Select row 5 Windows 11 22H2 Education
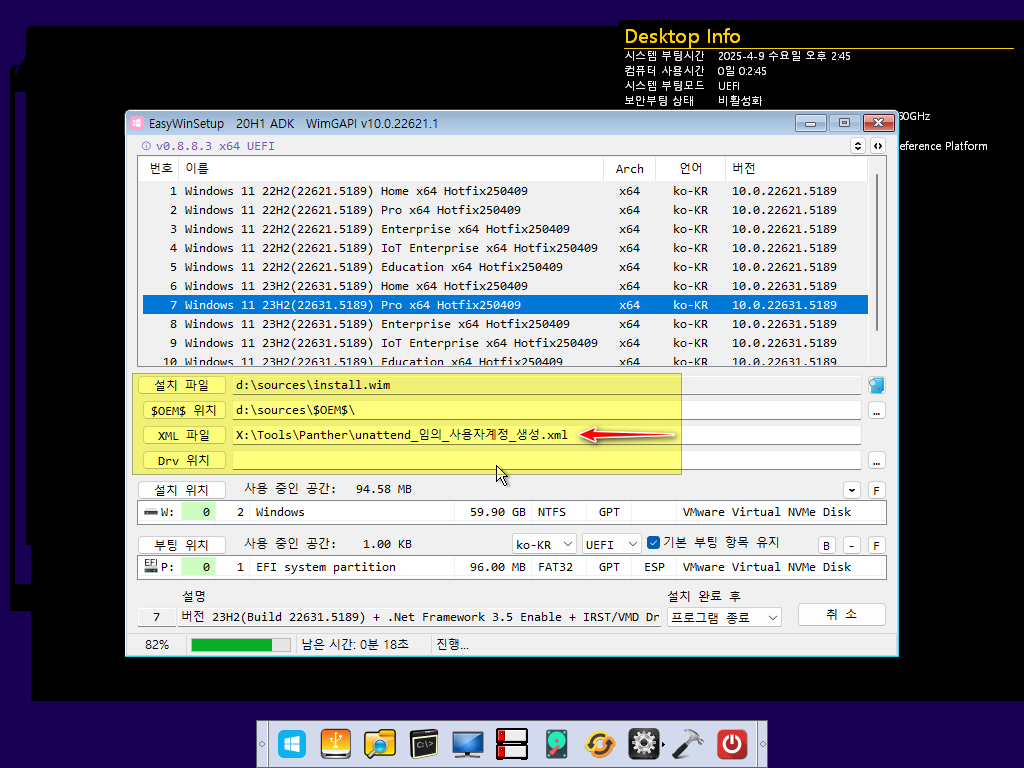 click(505, 267)
